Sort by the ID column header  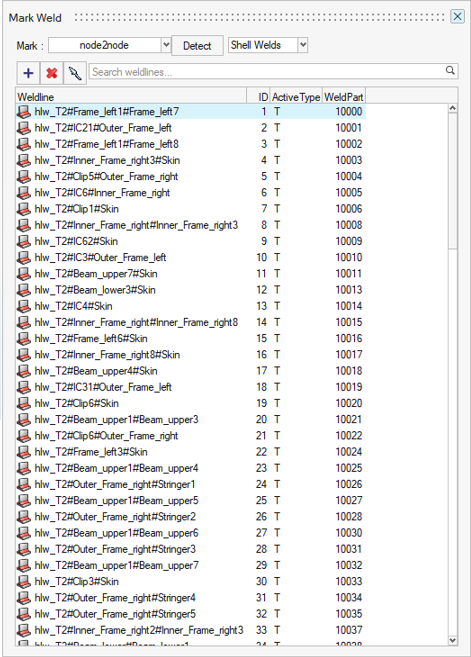pos(259,97)
